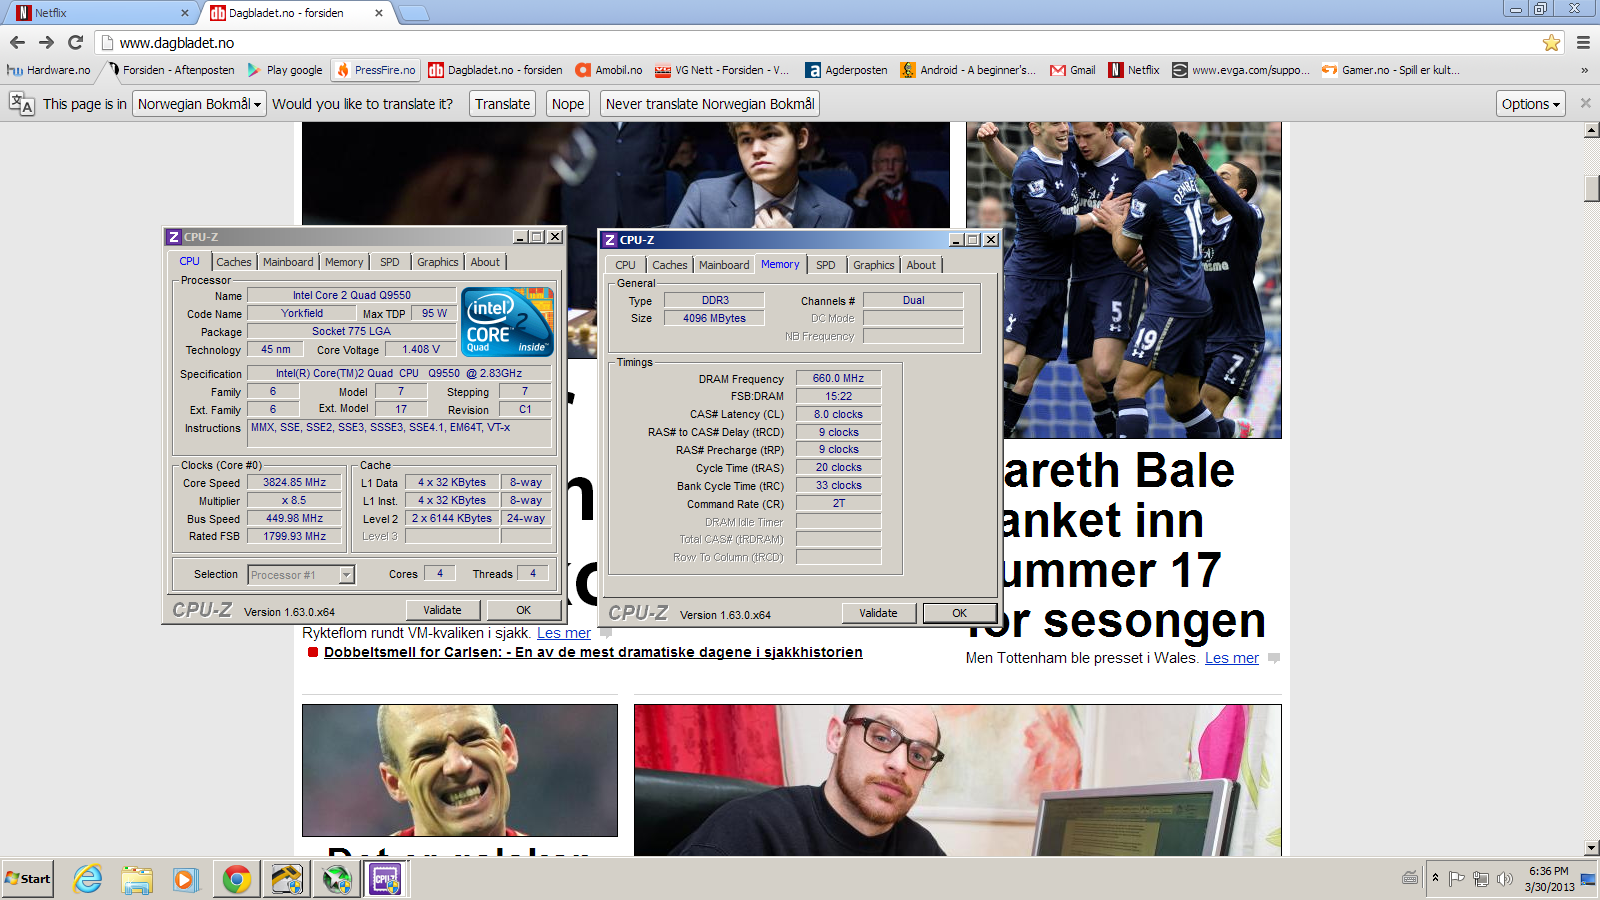This screenshot has height=900, width=1600.
Task: Close the Dagbladet.no browser tab
Action: (x=379, y=13)
